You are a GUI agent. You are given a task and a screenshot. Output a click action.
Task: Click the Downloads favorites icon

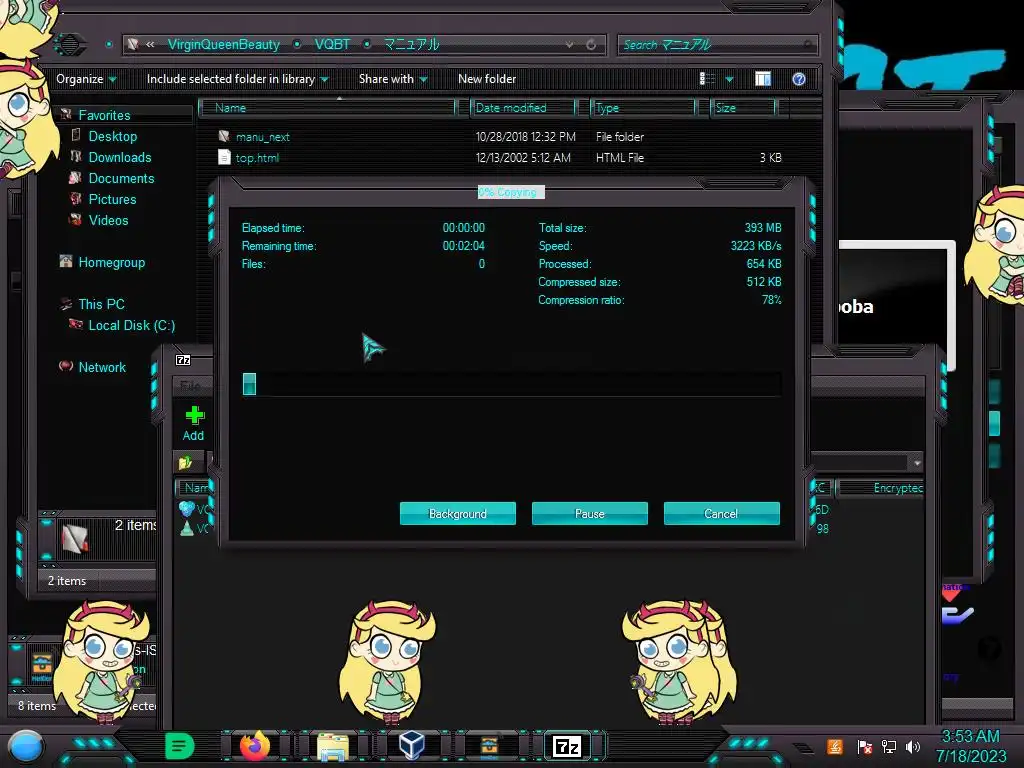[76, 157]
